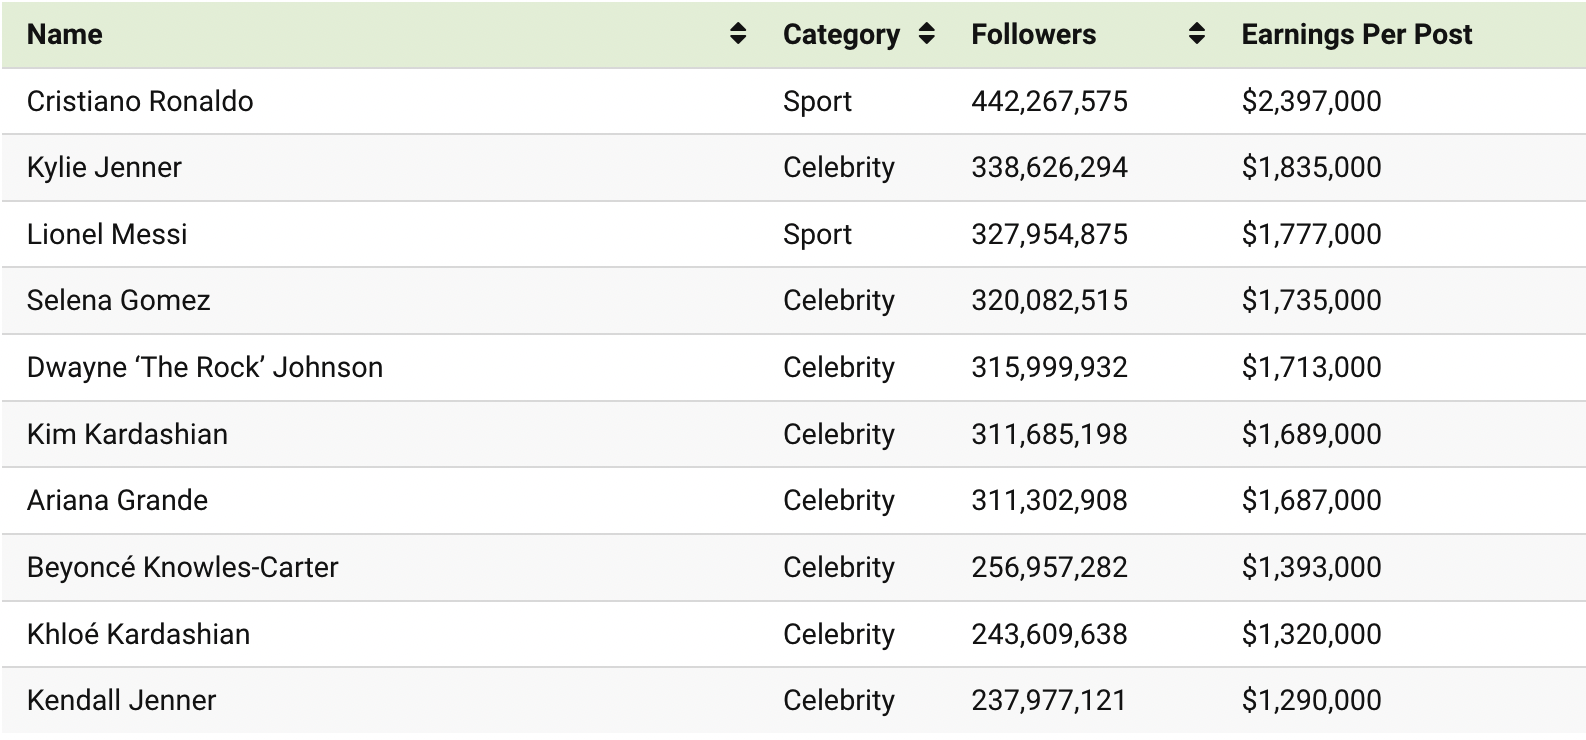Screen dimensions: 1586x740
Task: Select the Cristiano Ronaldo name cell
Action: (140, 101)
